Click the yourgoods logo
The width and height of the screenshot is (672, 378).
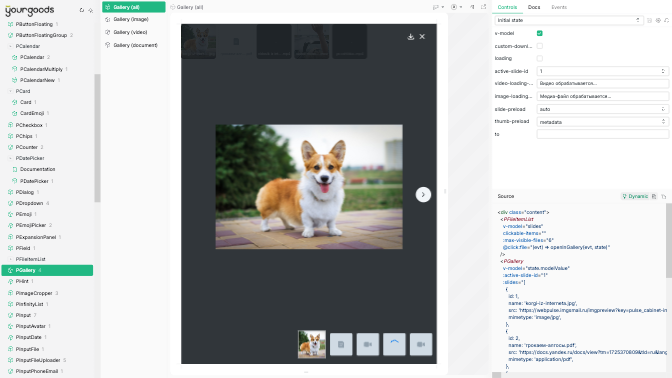[x=30, y=10]
